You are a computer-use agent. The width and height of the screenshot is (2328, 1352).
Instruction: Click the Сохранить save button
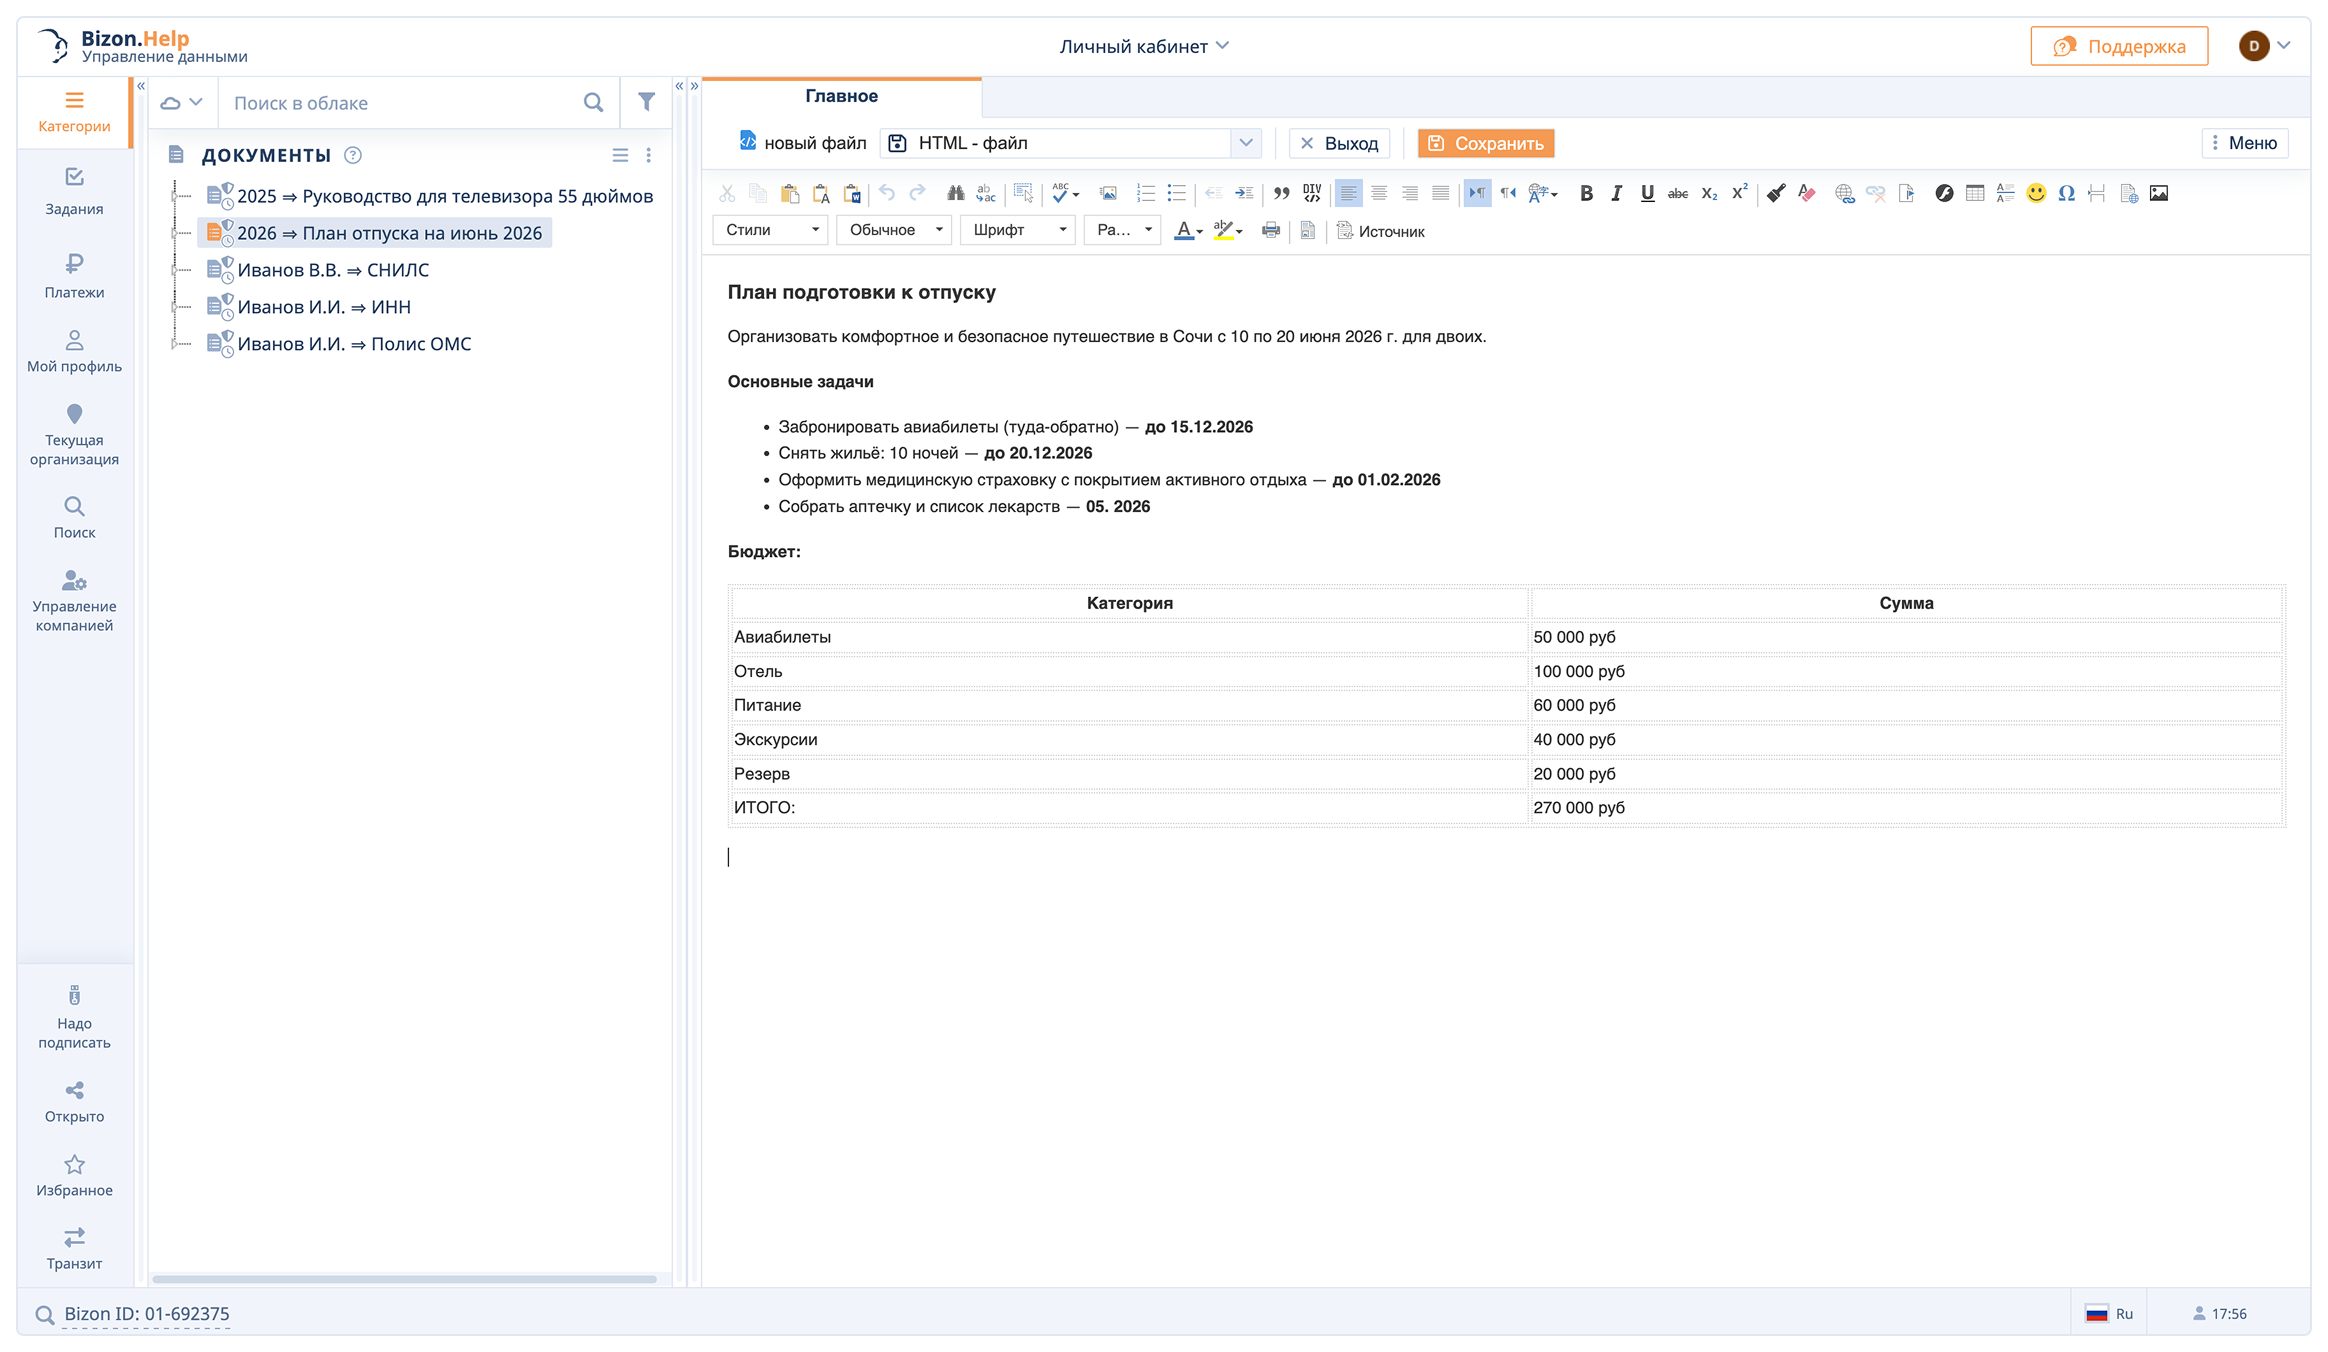1485,143
